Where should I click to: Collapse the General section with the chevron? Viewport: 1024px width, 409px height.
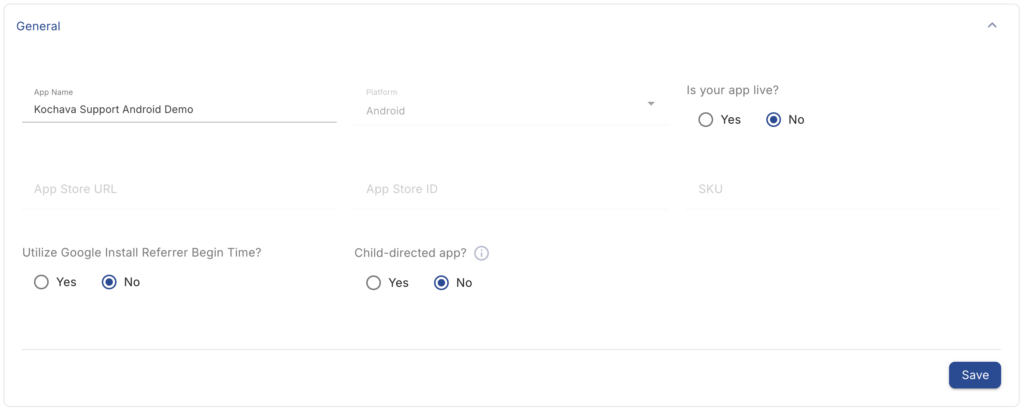(x=991, y=26)
